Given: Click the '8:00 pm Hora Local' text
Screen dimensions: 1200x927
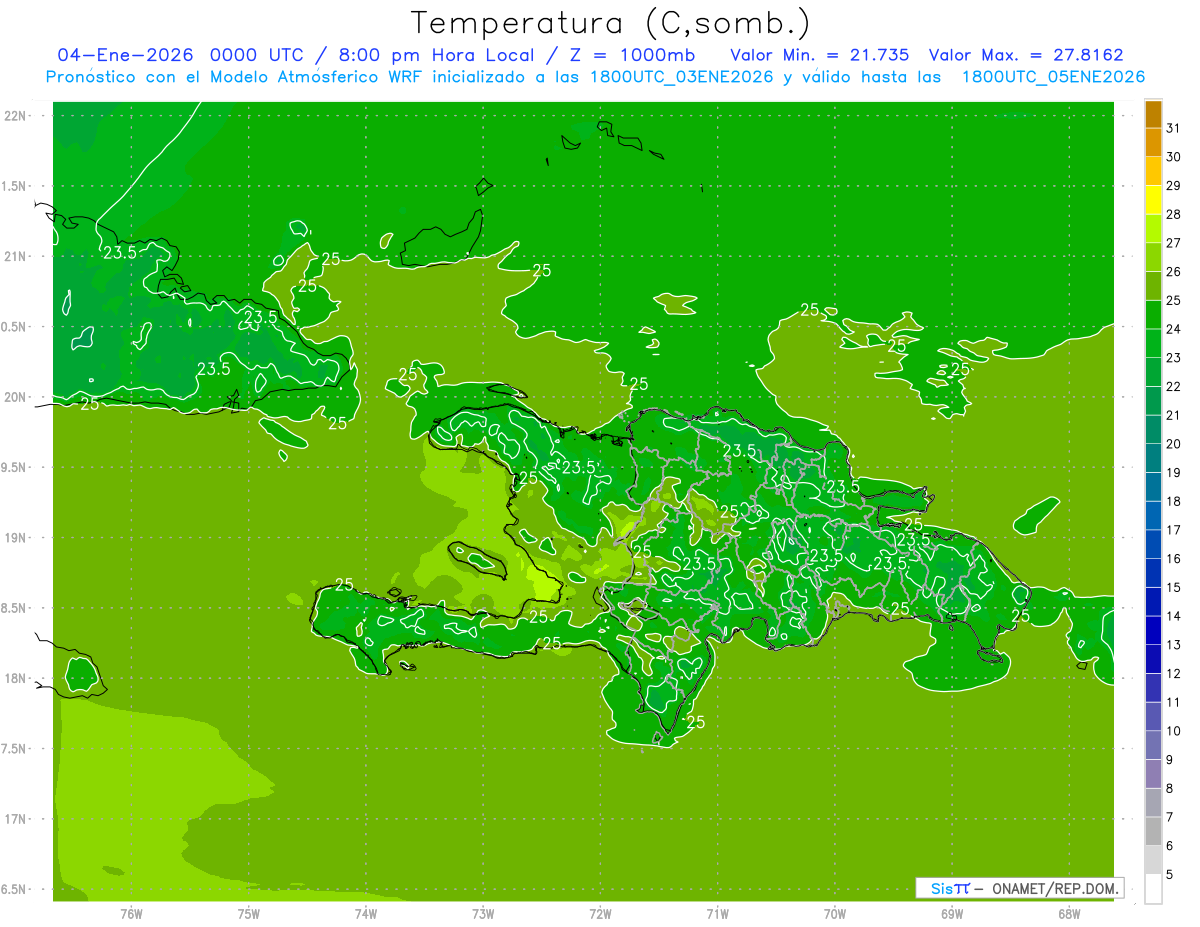Looking at the screenshot, I should pyautogui.click(x=437, y=55).
